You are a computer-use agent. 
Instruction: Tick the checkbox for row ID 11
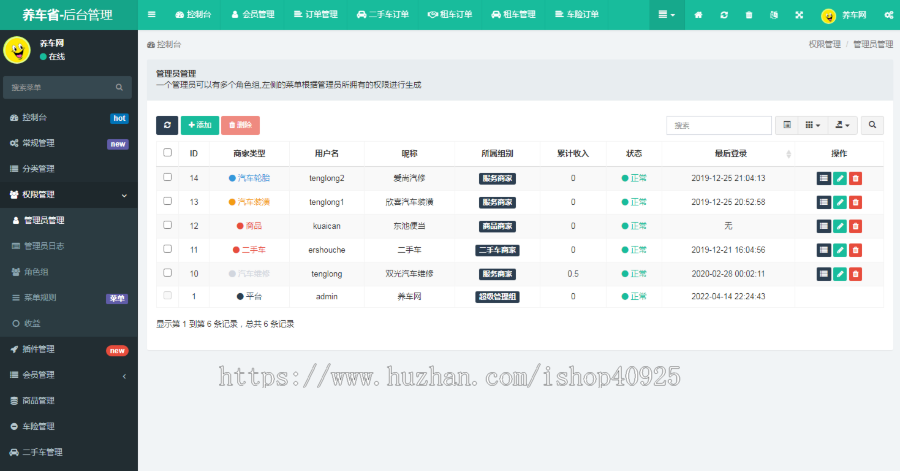(168, 249)
